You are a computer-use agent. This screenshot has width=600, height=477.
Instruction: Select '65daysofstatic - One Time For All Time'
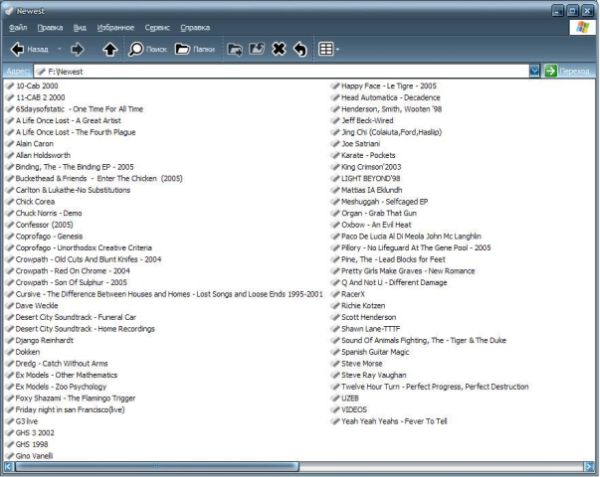[79, 109]
